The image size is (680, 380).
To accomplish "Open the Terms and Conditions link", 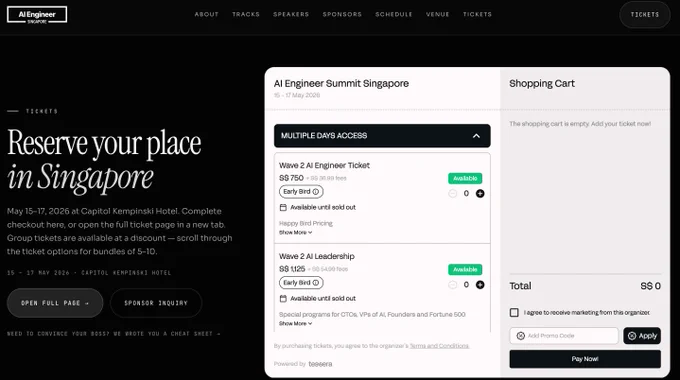I will tap(439, 346).
